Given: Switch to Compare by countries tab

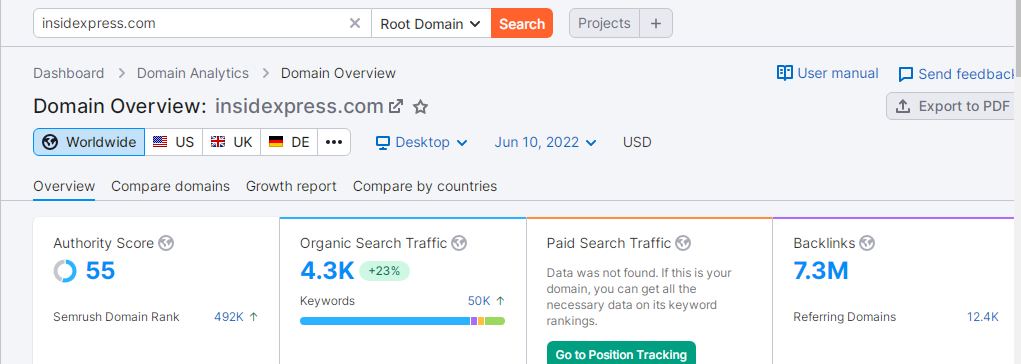Looking at the screenshot, I should 425,186.
